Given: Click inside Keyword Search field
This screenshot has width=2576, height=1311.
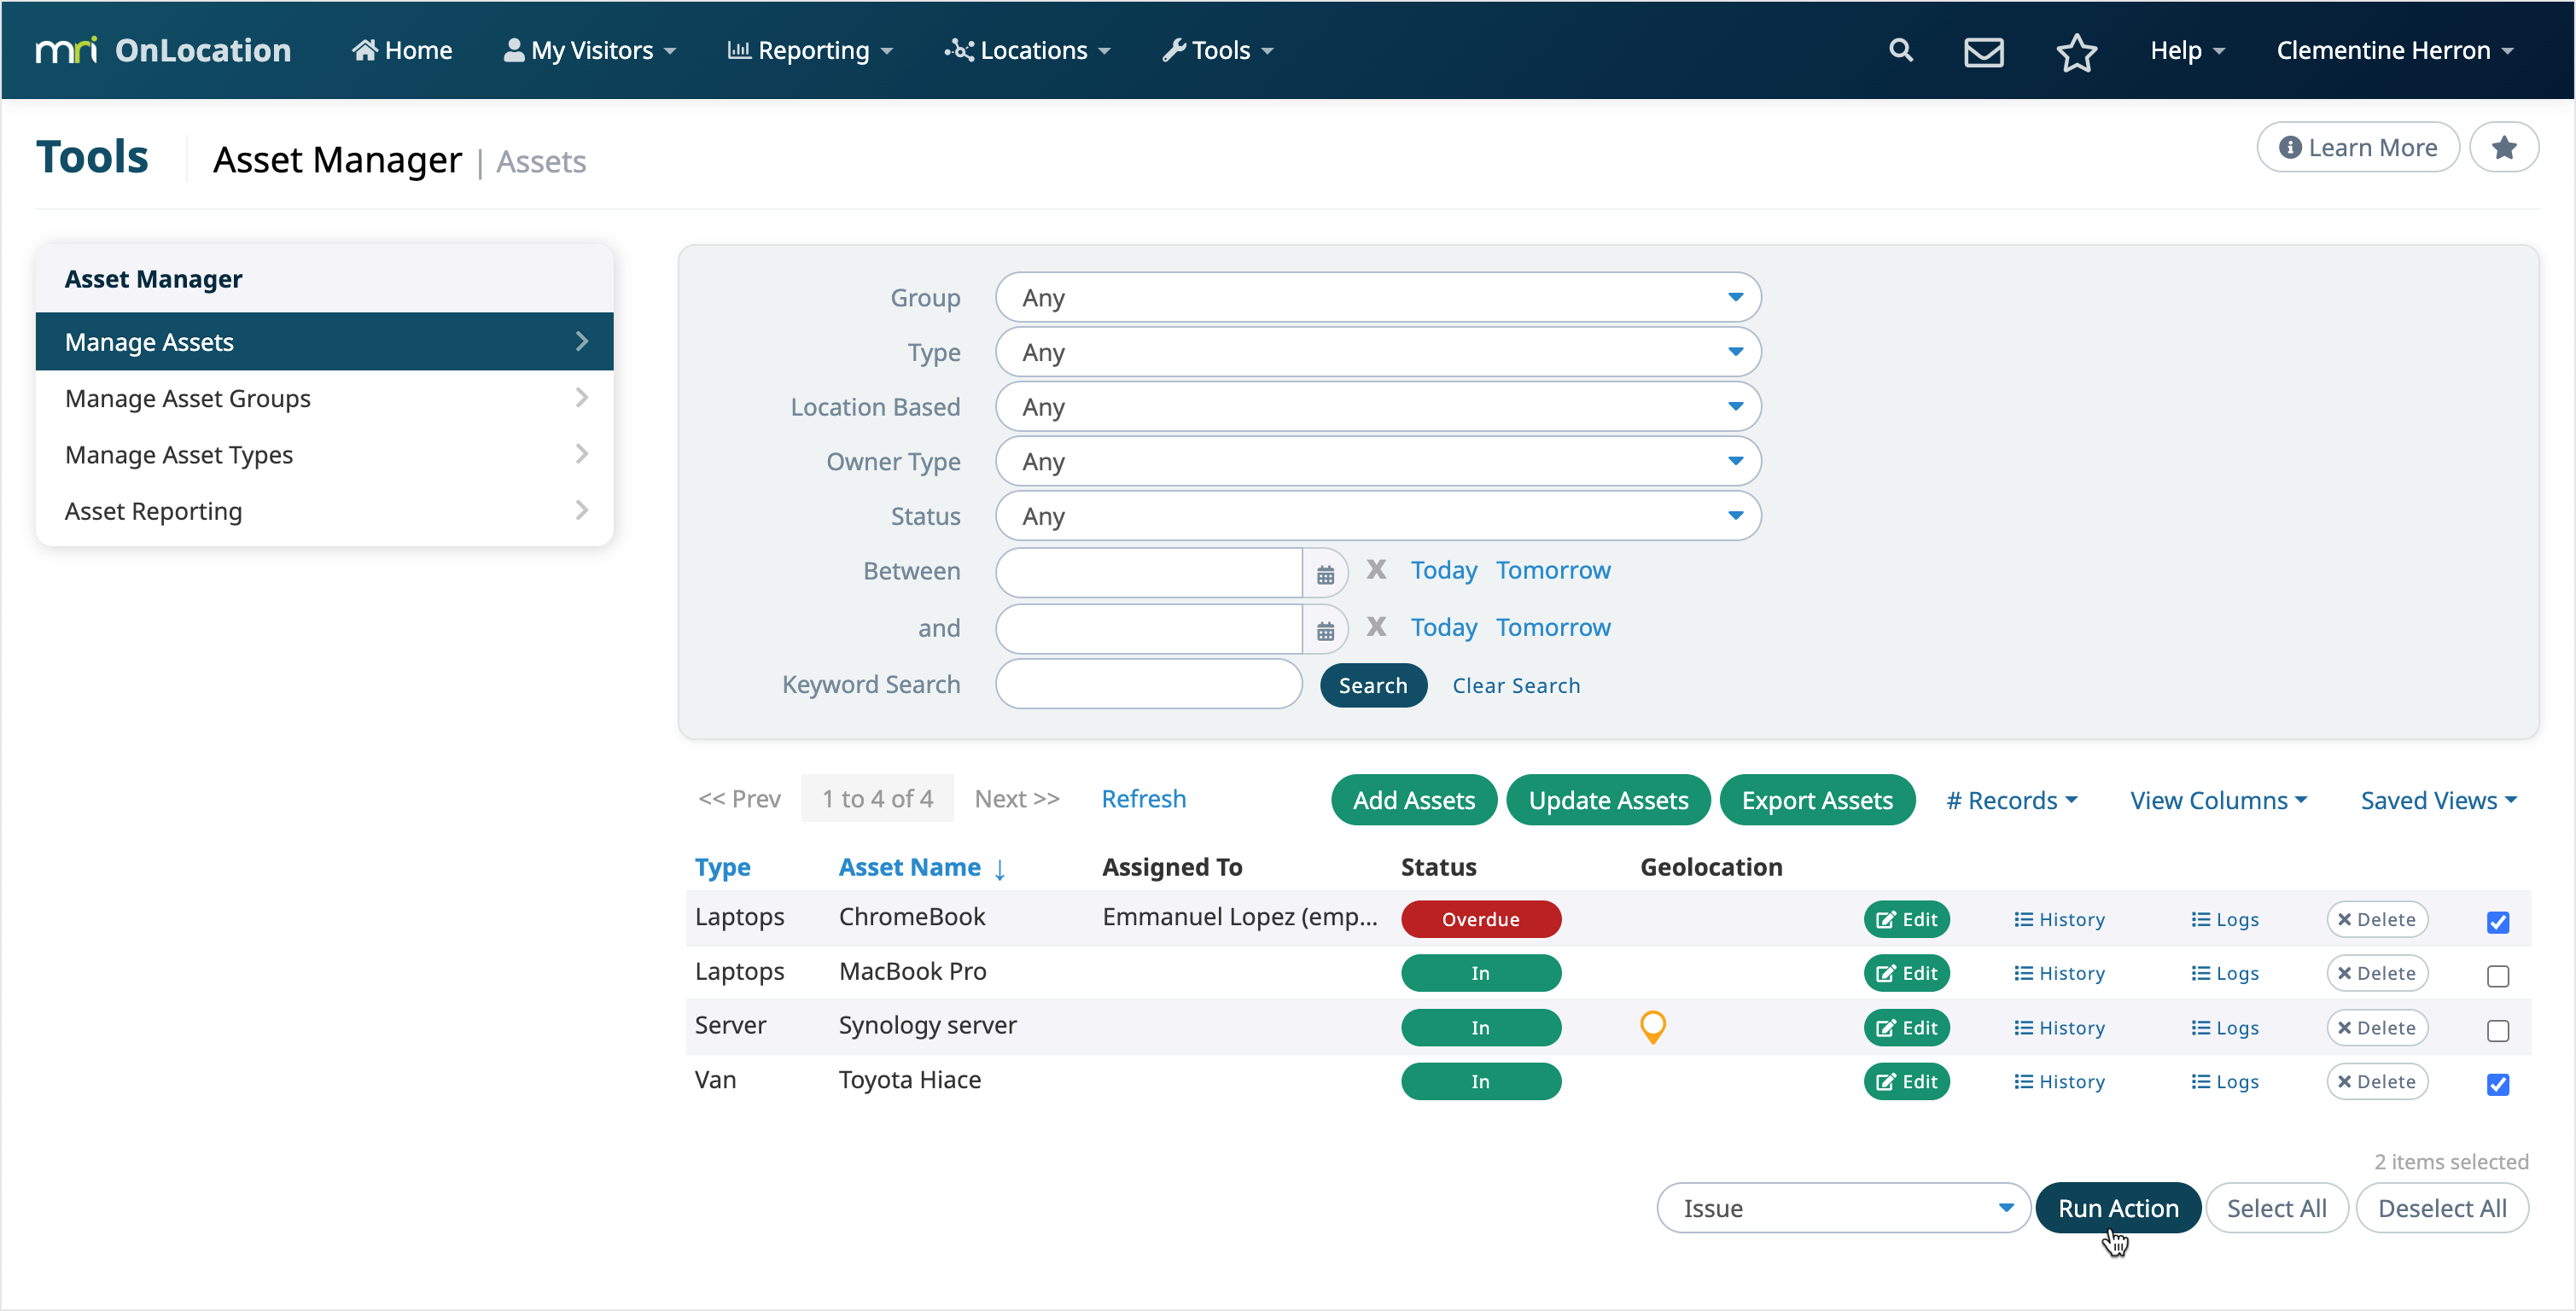Looking at the screenshot, I should click(1148, 684).
